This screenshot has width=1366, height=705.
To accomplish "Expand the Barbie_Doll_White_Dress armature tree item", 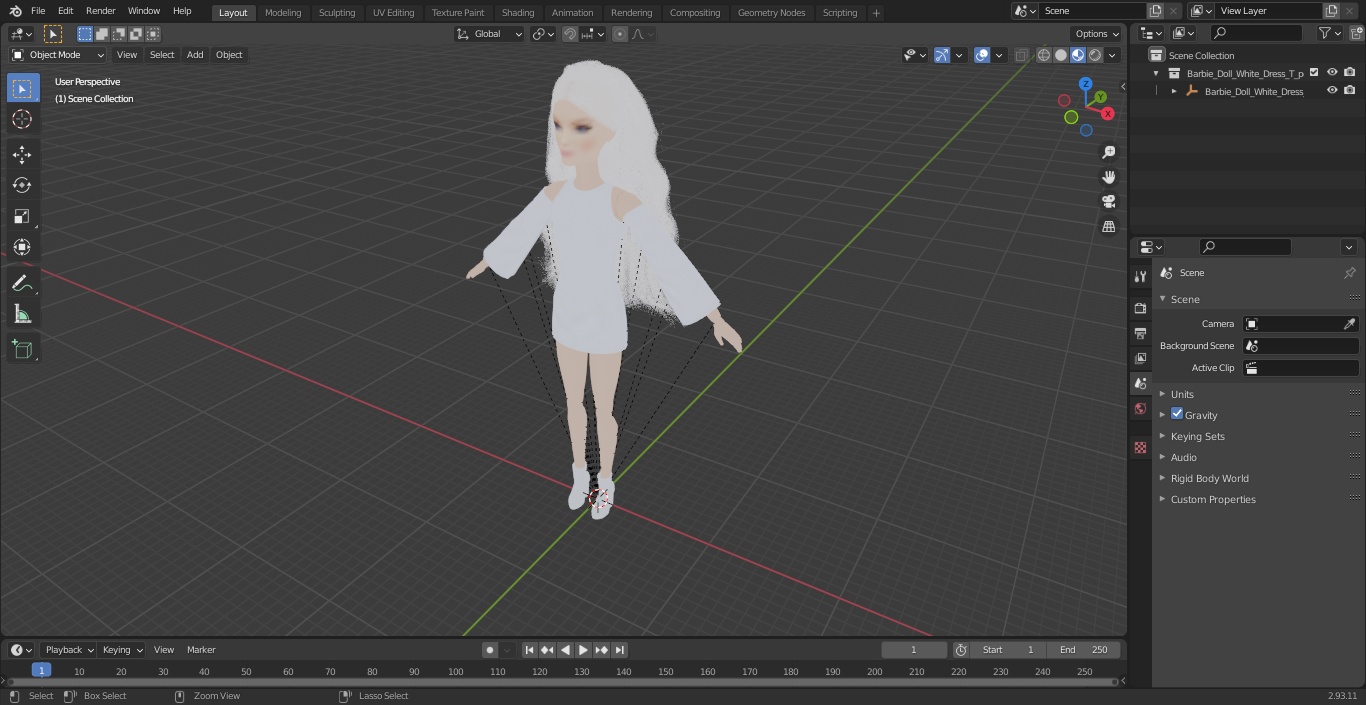I will (1174, 91).
